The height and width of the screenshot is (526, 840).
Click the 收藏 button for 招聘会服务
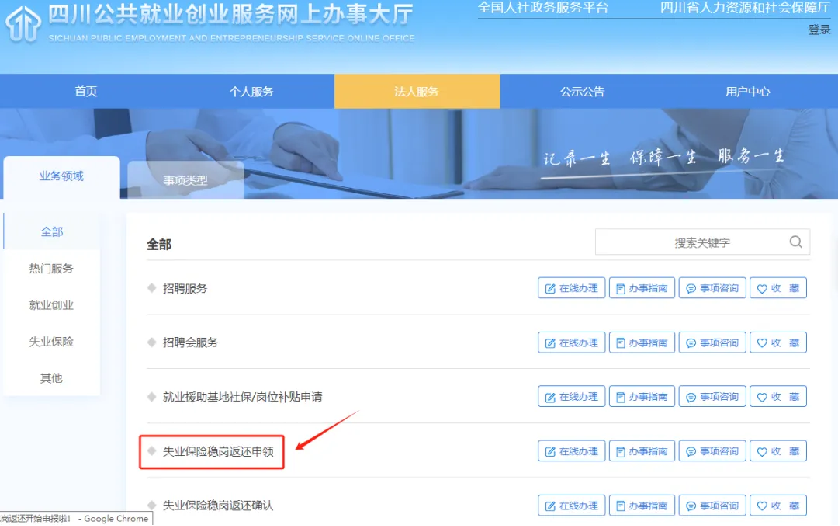(778, 343)
